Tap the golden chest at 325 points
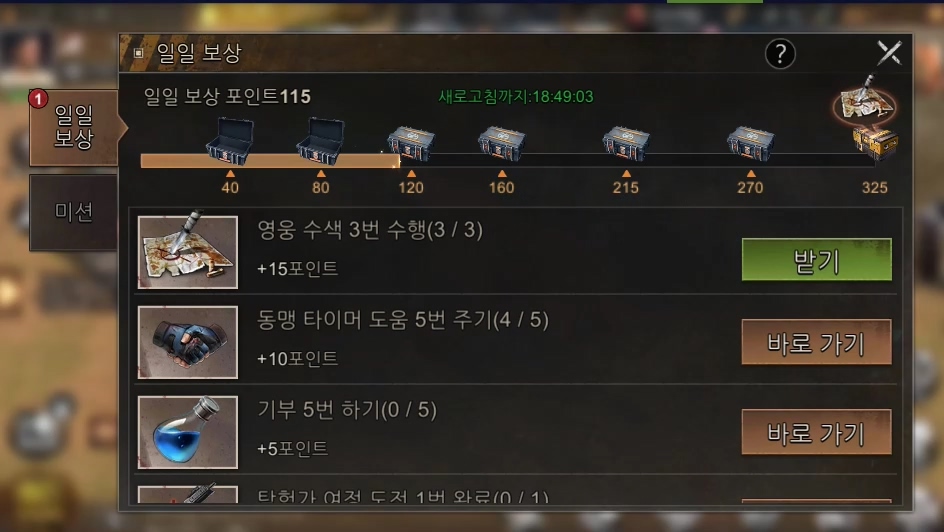Viewport: 944px width, 532px height. pyautogui.click(x=875, y=143)
